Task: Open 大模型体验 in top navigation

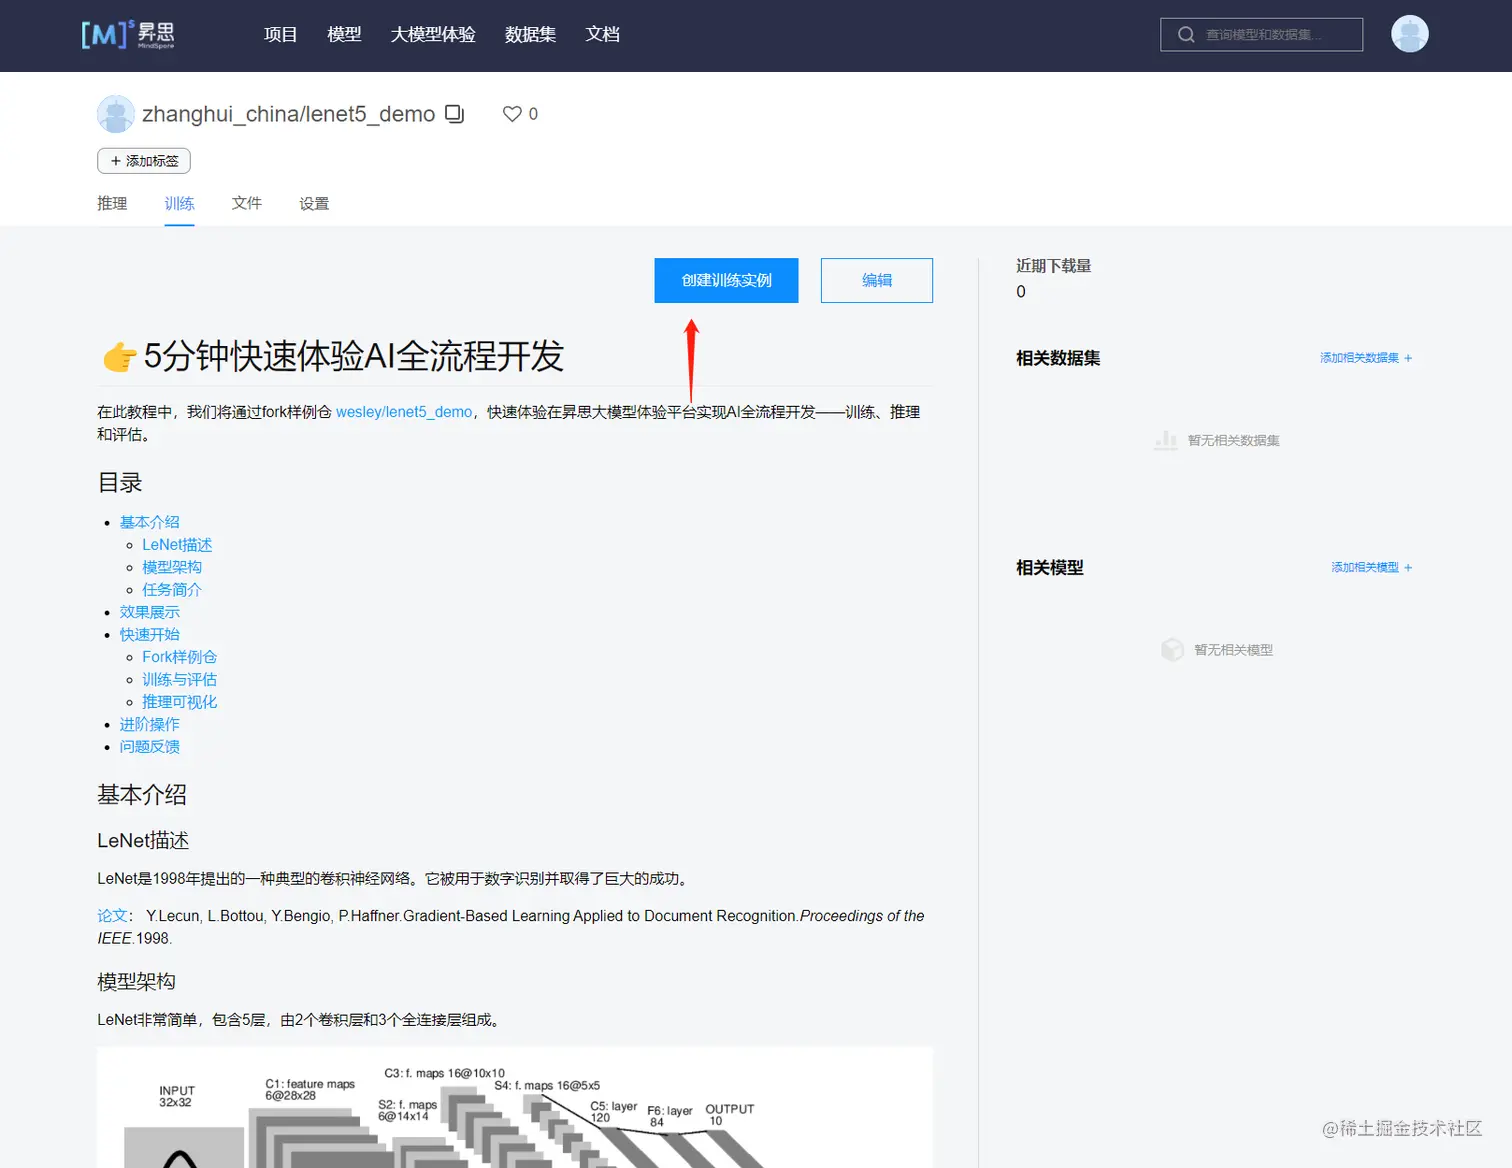Action: point(433,35)
